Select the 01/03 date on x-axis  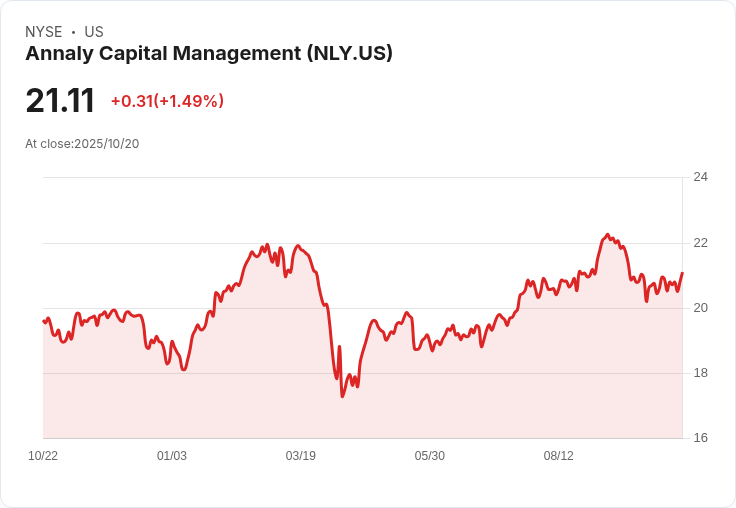pyautogui.click(x=172, y=456)
